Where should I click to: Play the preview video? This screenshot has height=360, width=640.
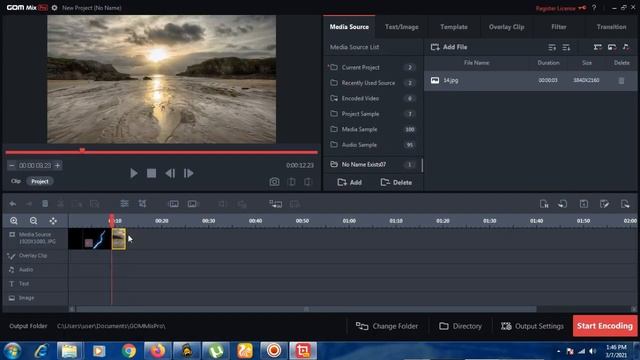click(133, 173)
